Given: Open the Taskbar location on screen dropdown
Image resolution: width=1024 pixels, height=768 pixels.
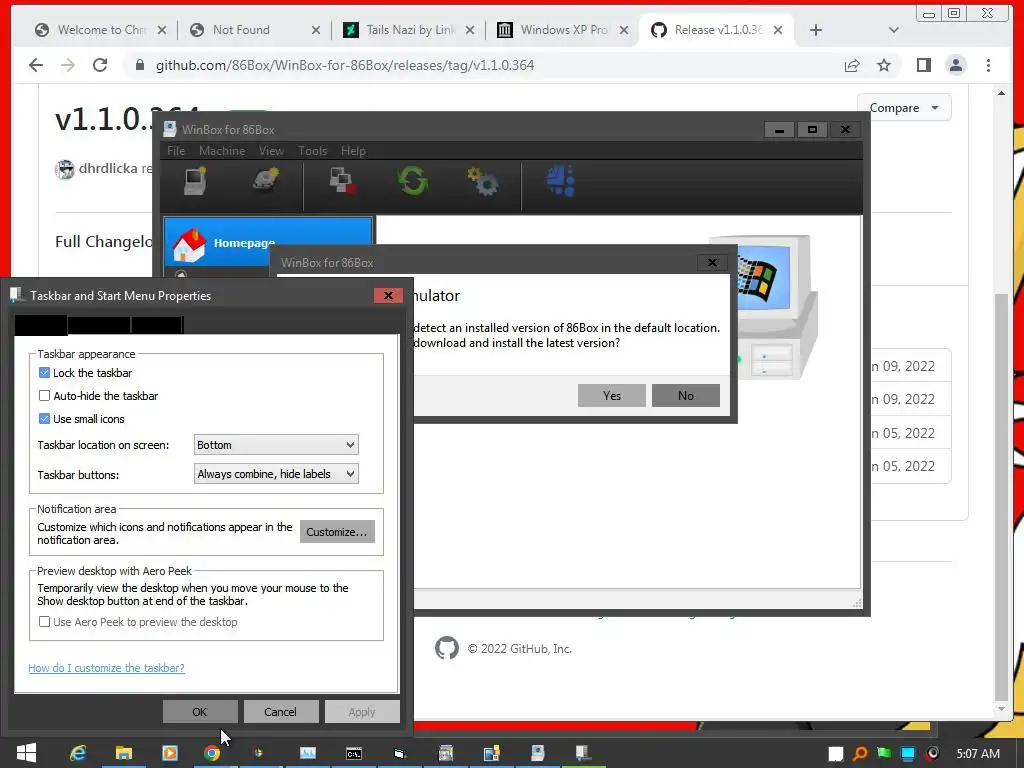Looking at the screenshot, I should pyautogui.click(x=276, y=445).
